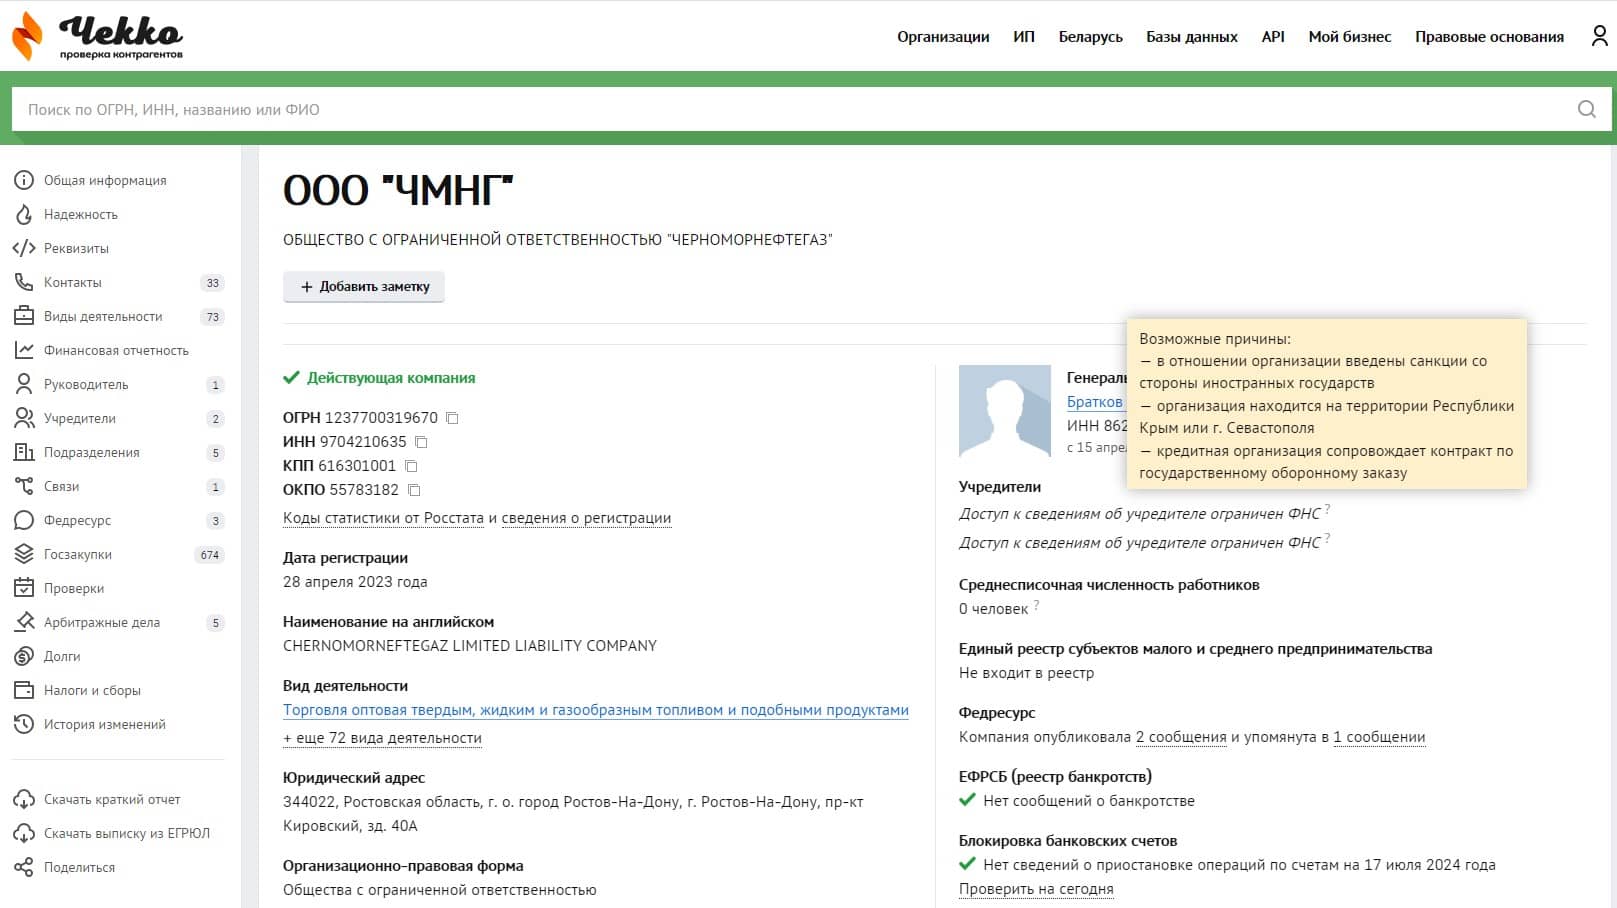Click the Подразделения building icon
Viewport: 1617px width, 908px height.
[24, 452]
